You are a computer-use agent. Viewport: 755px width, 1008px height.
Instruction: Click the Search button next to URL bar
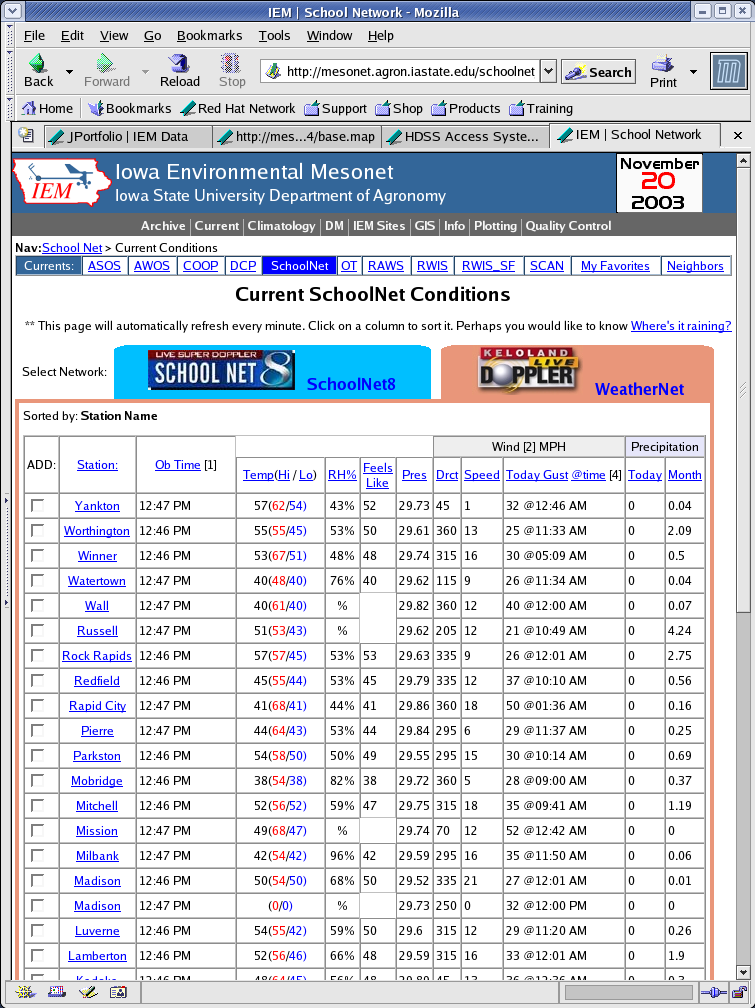(x=598, y=72)
